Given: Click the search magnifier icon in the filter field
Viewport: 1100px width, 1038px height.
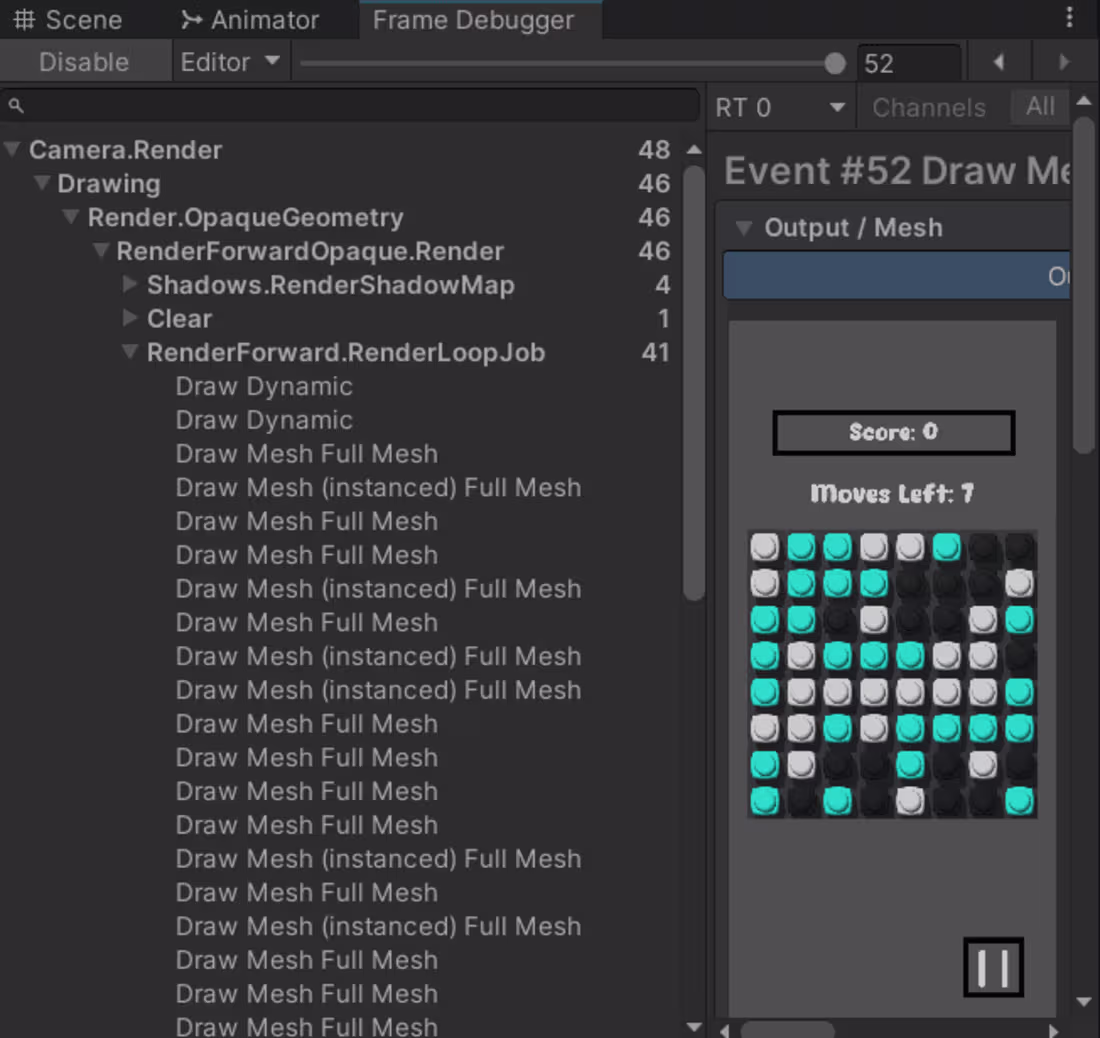Looking at the screenshot, I should pos(16,105).
